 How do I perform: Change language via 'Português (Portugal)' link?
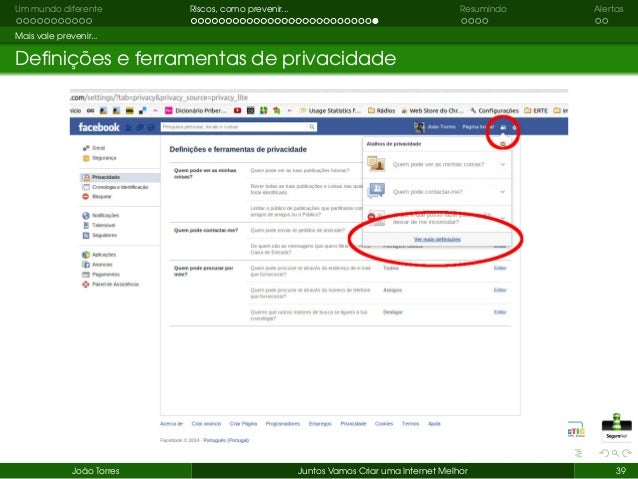pyautogui.click(x=226, y=440)
